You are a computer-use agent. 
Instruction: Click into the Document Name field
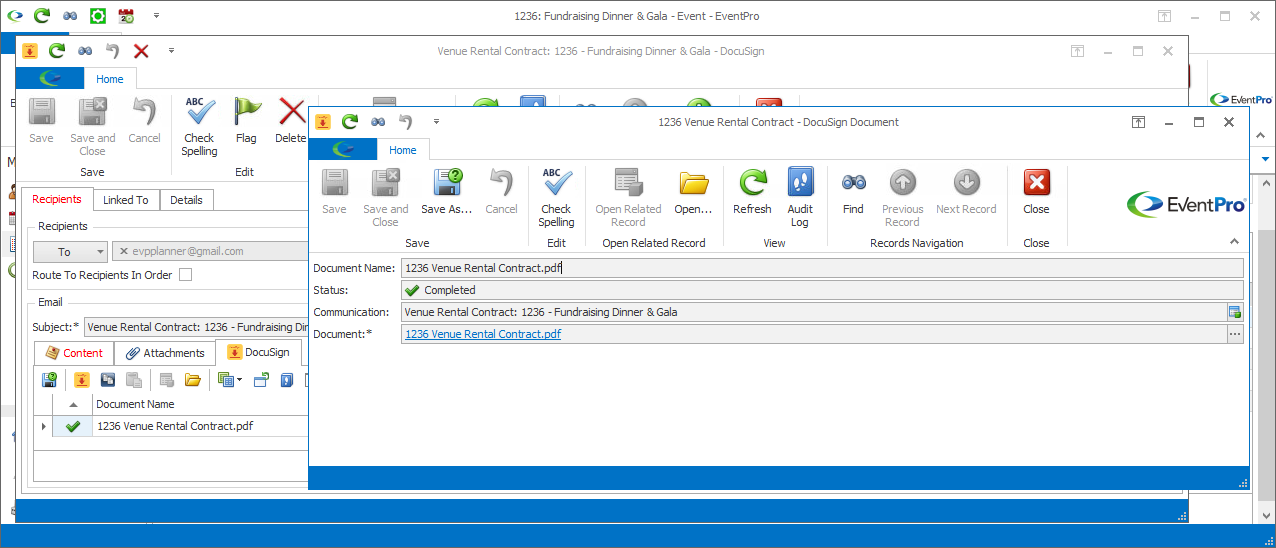tap(822, 268)
